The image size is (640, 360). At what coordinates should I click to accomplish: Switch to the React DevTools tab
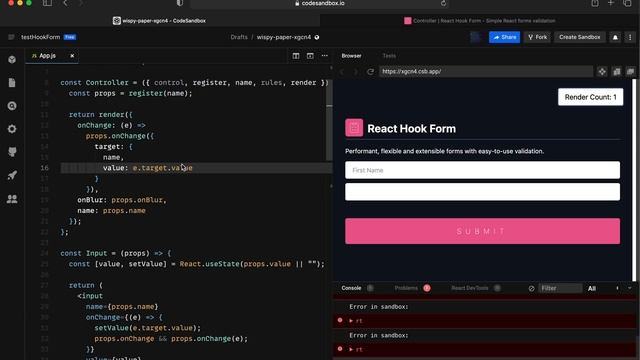point(470,288)
